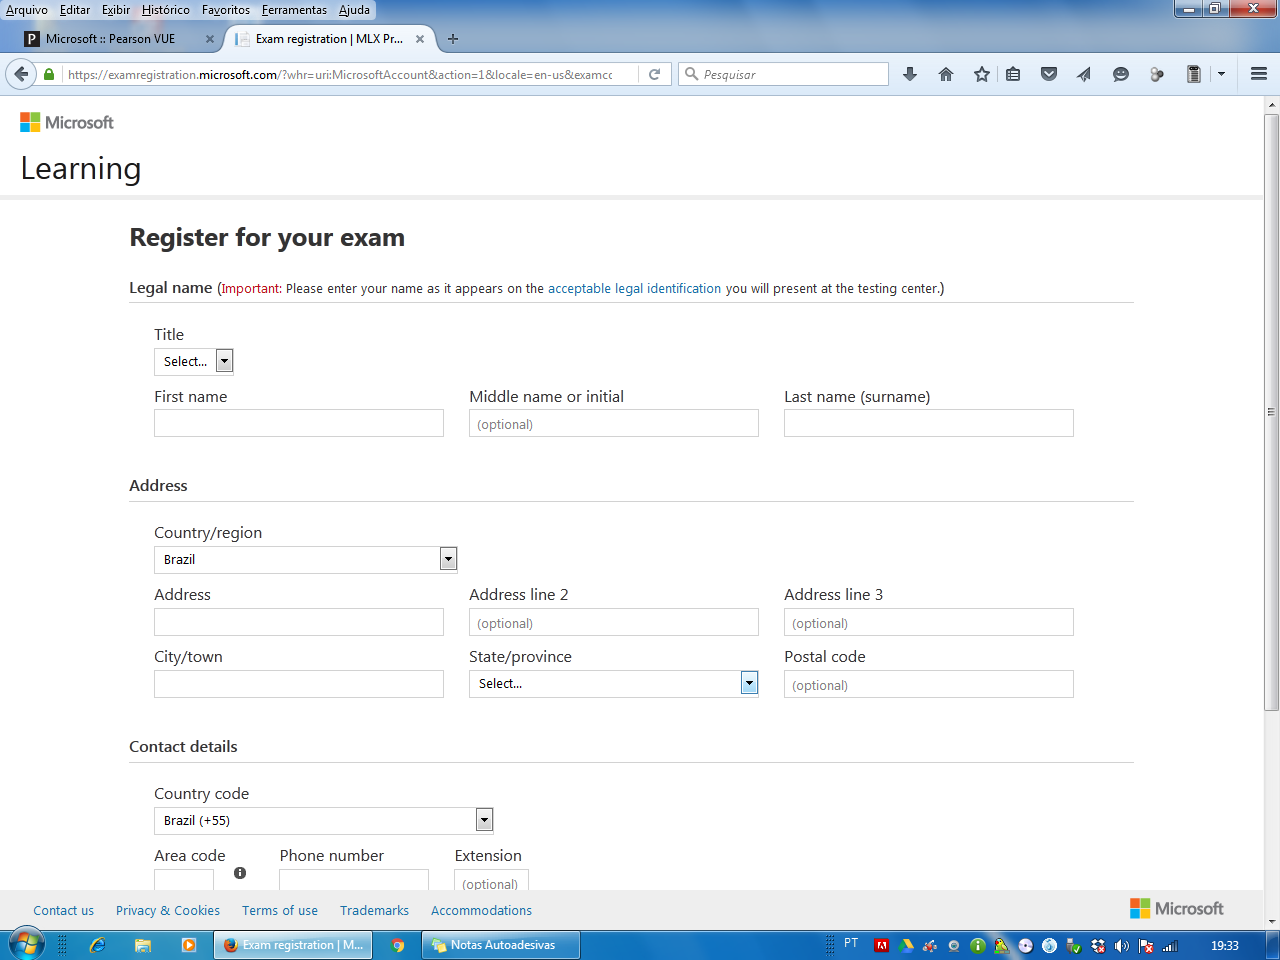The image size is (1280, 960).
Task: Click Google Drive icon in system tray
Action: click(905, 945)
